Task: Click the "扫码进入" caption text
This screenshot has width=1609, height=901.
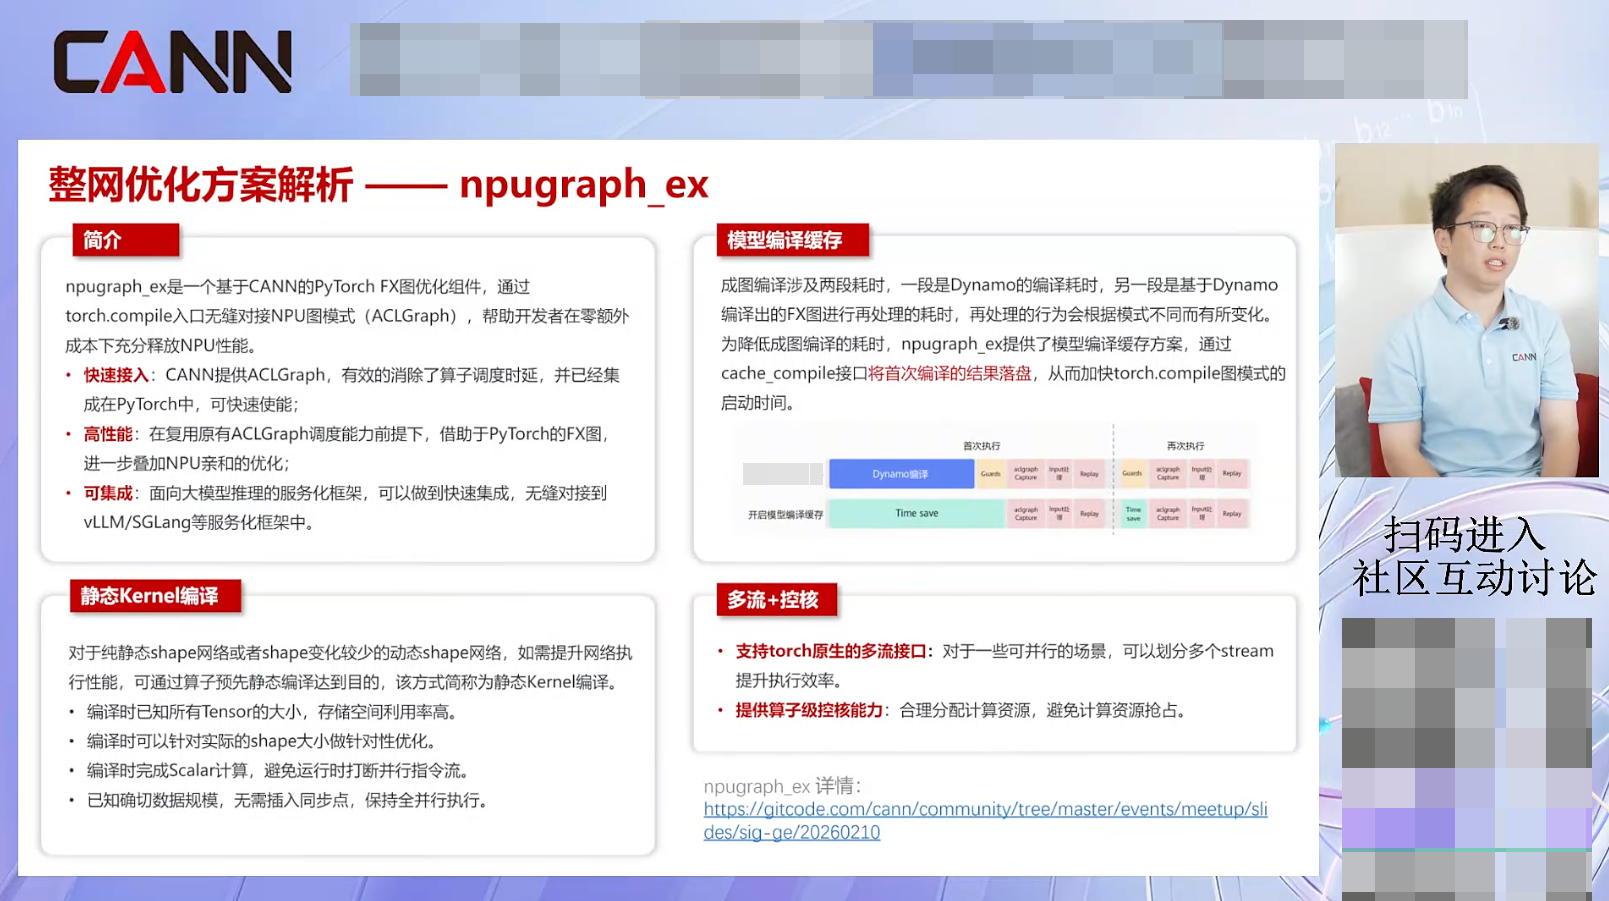Action: point(1465,535)
